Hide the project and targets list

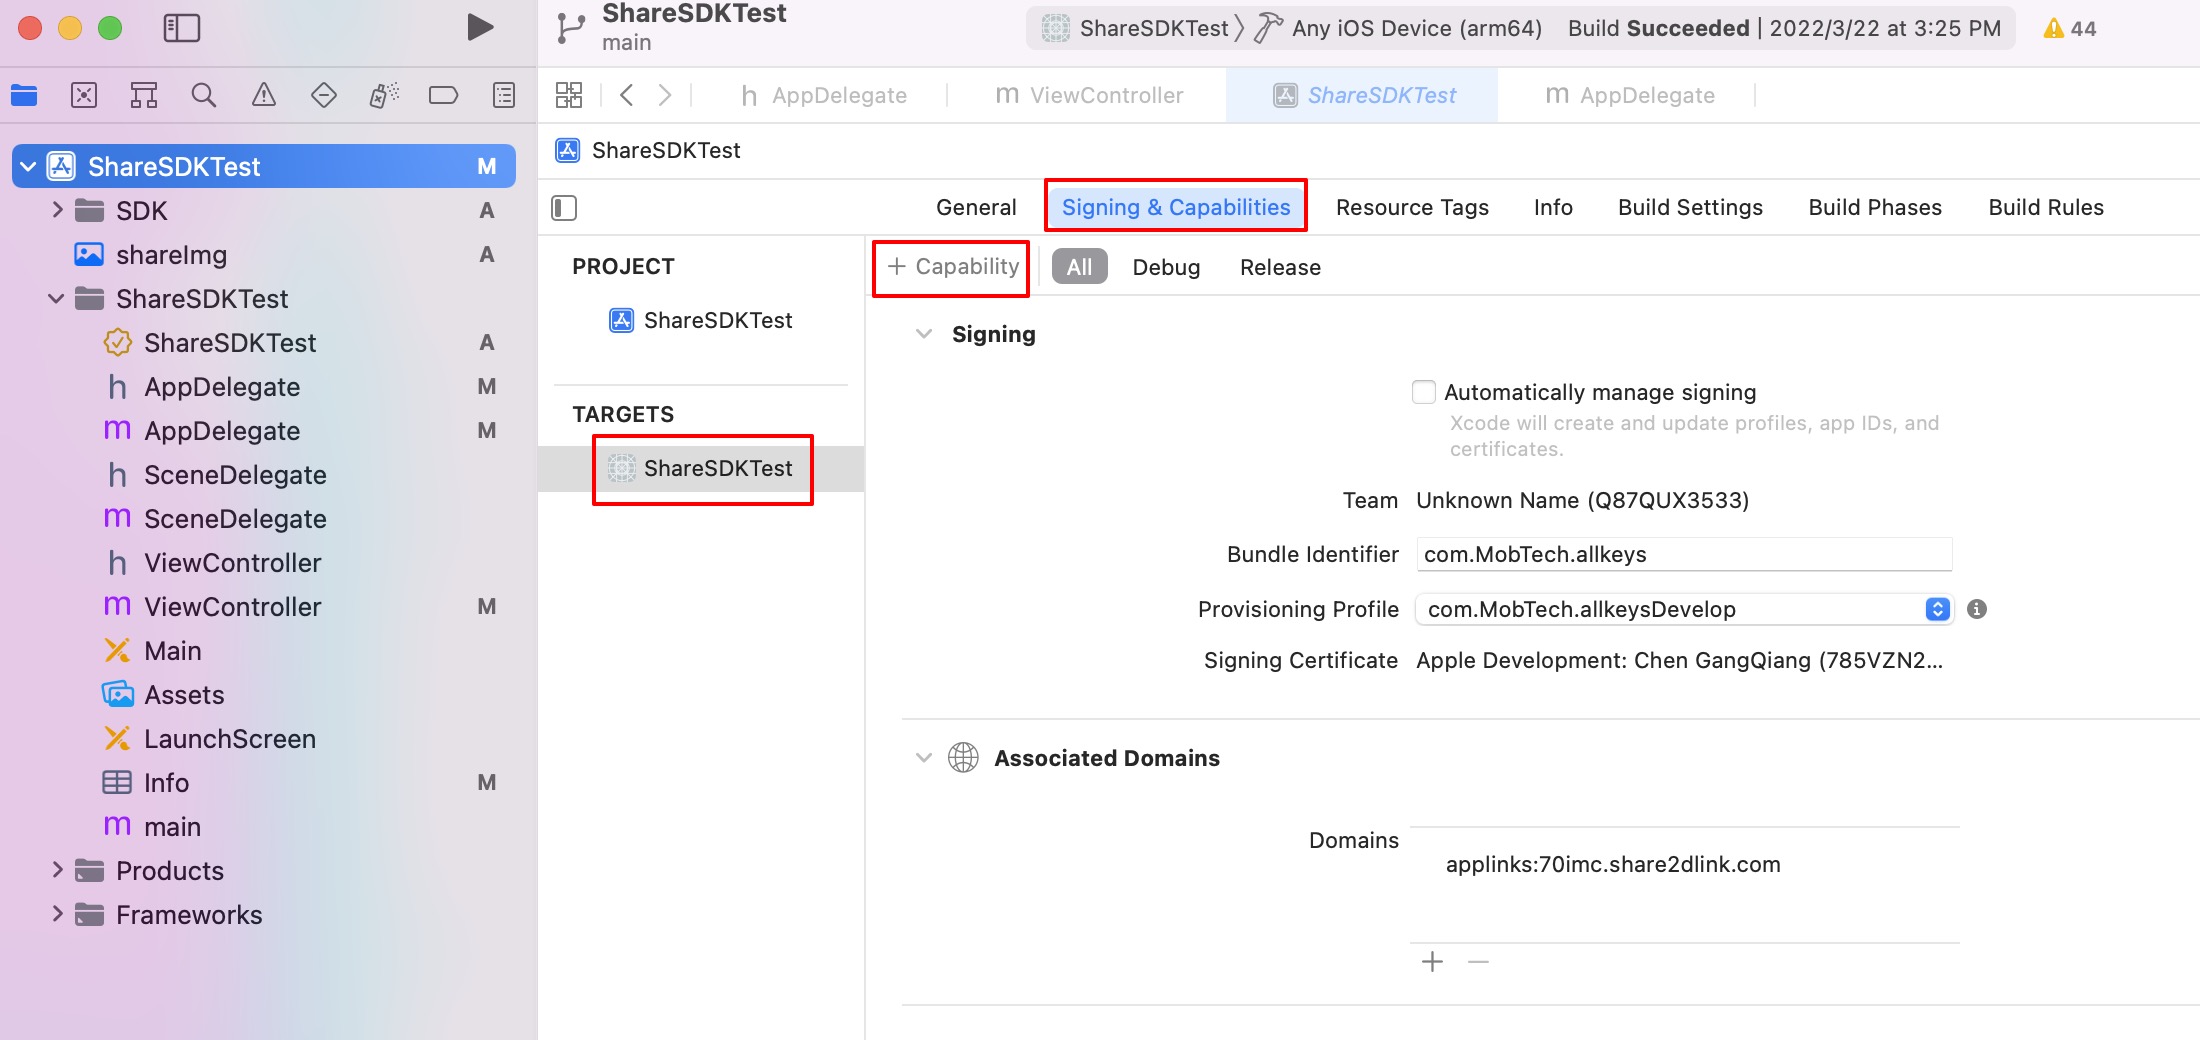564,208
